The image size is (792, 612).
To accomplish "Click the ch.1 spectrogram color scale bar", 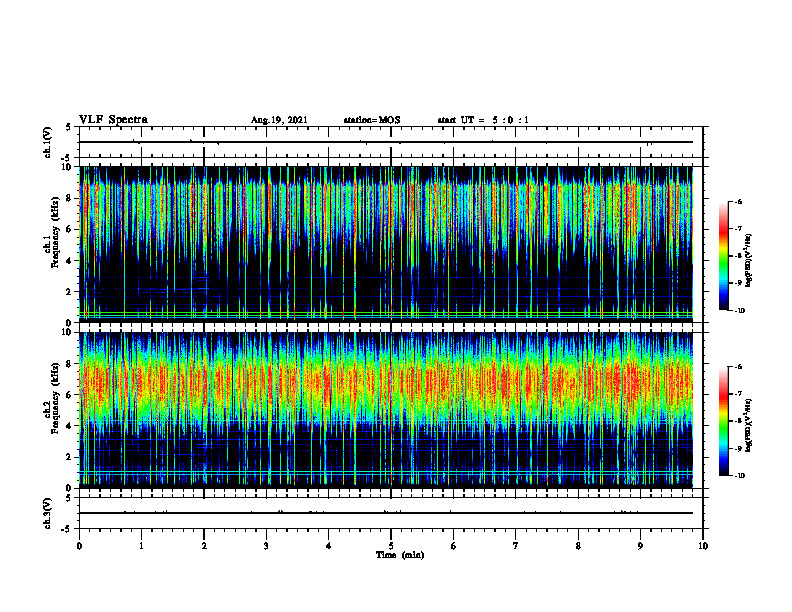I will click(x=724, y=256).
